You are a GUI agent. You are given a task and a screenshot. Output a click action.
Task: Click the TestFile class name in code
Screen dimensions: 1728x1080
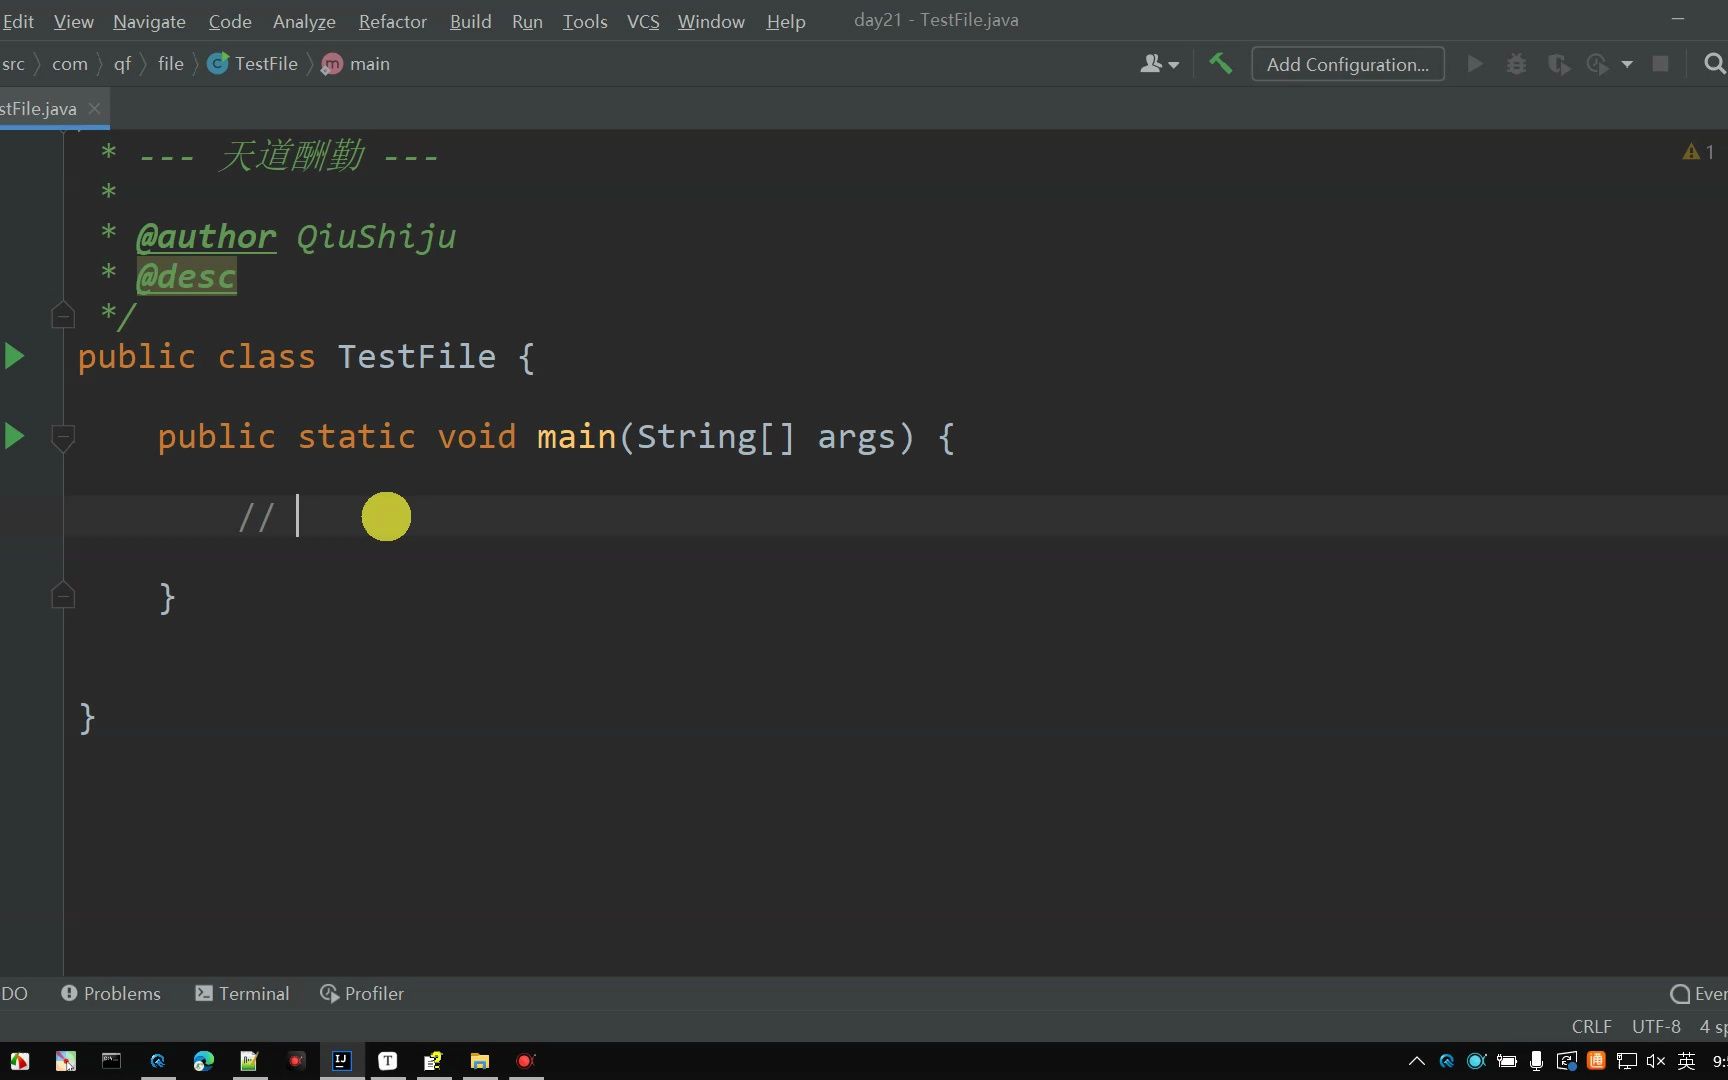[417, 357]
